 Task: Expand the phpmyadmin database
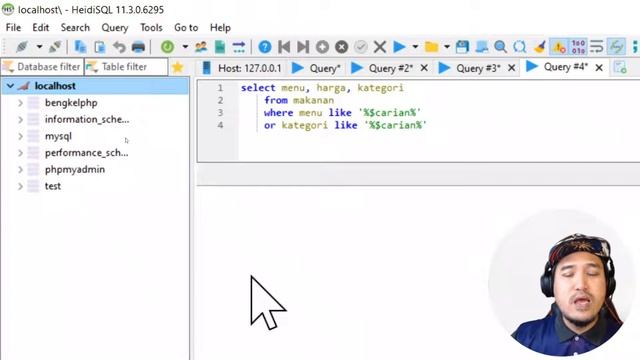pyautogui.click(x=20, y=169)
